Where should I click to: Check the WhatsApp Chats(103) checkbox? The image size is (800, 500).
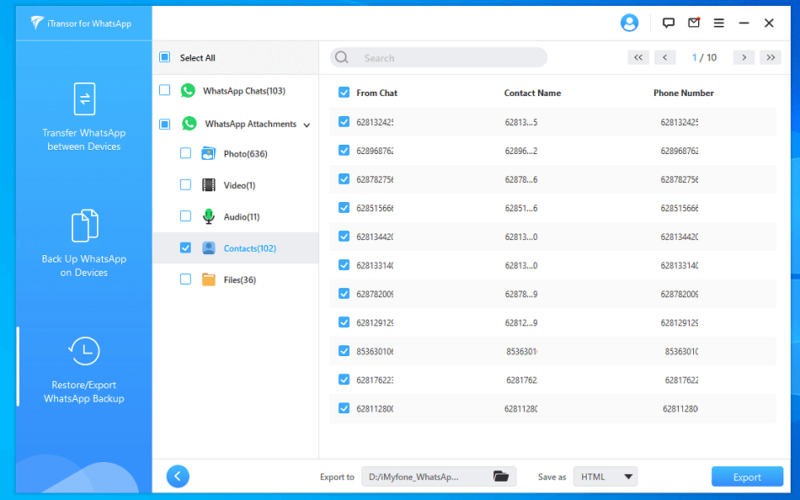164,90
